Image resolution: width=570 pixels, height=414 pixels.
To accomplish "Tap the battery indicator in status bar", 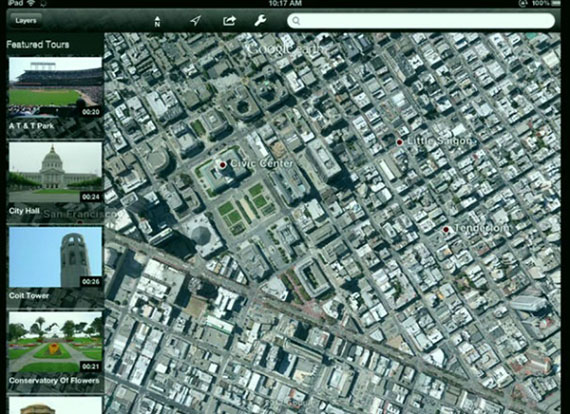I will (x=556, y=3).
